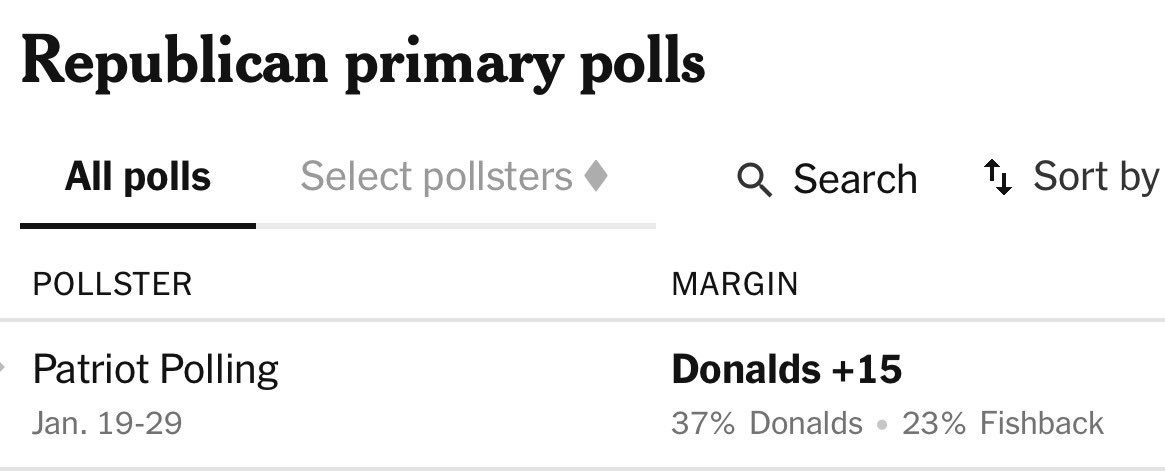The image size is (1165, 472).
Task: Click the MARGIN column header
Action: (735, 284)
